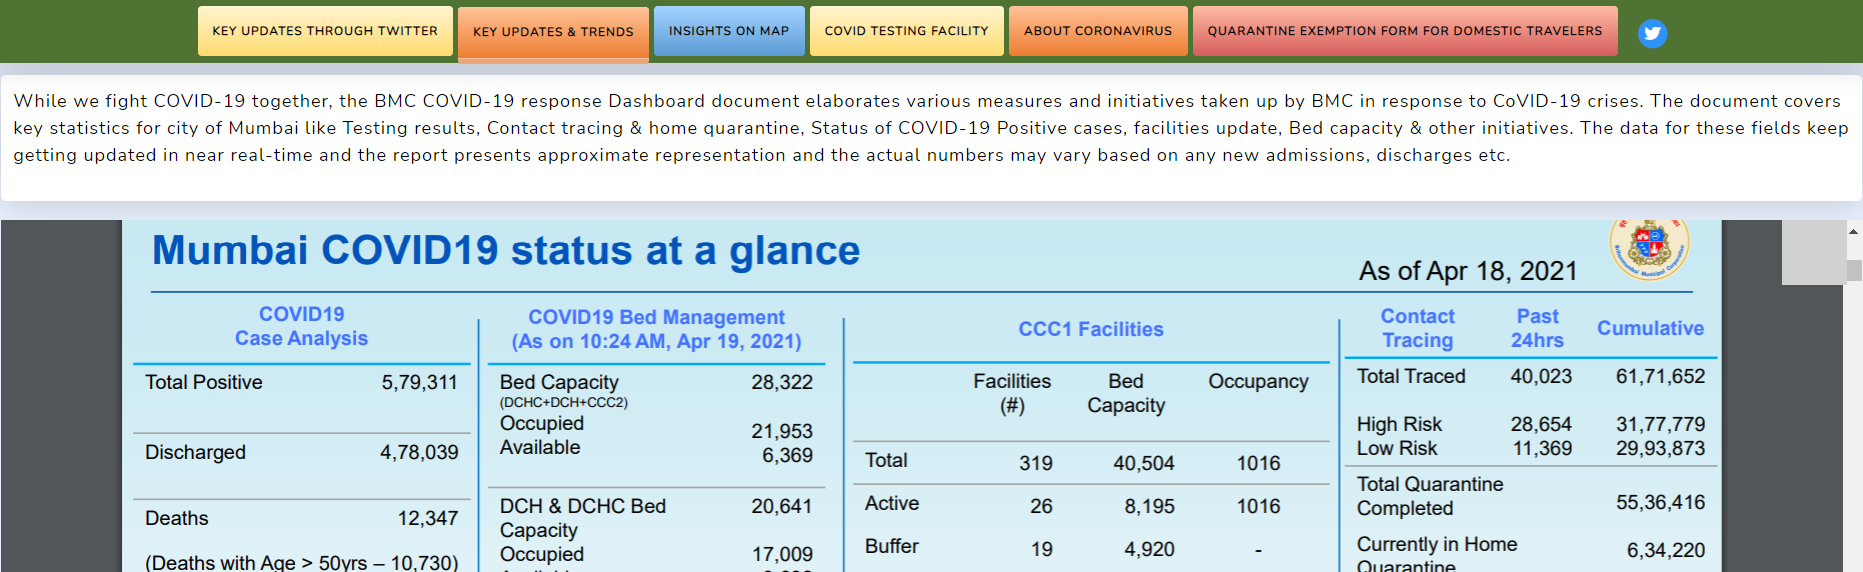Image resolution: width=1863 pixels, height=572 pixels.
Task: Click the Mumbai COVID19 status at a glance heading
Action: (x=506, y=250)
